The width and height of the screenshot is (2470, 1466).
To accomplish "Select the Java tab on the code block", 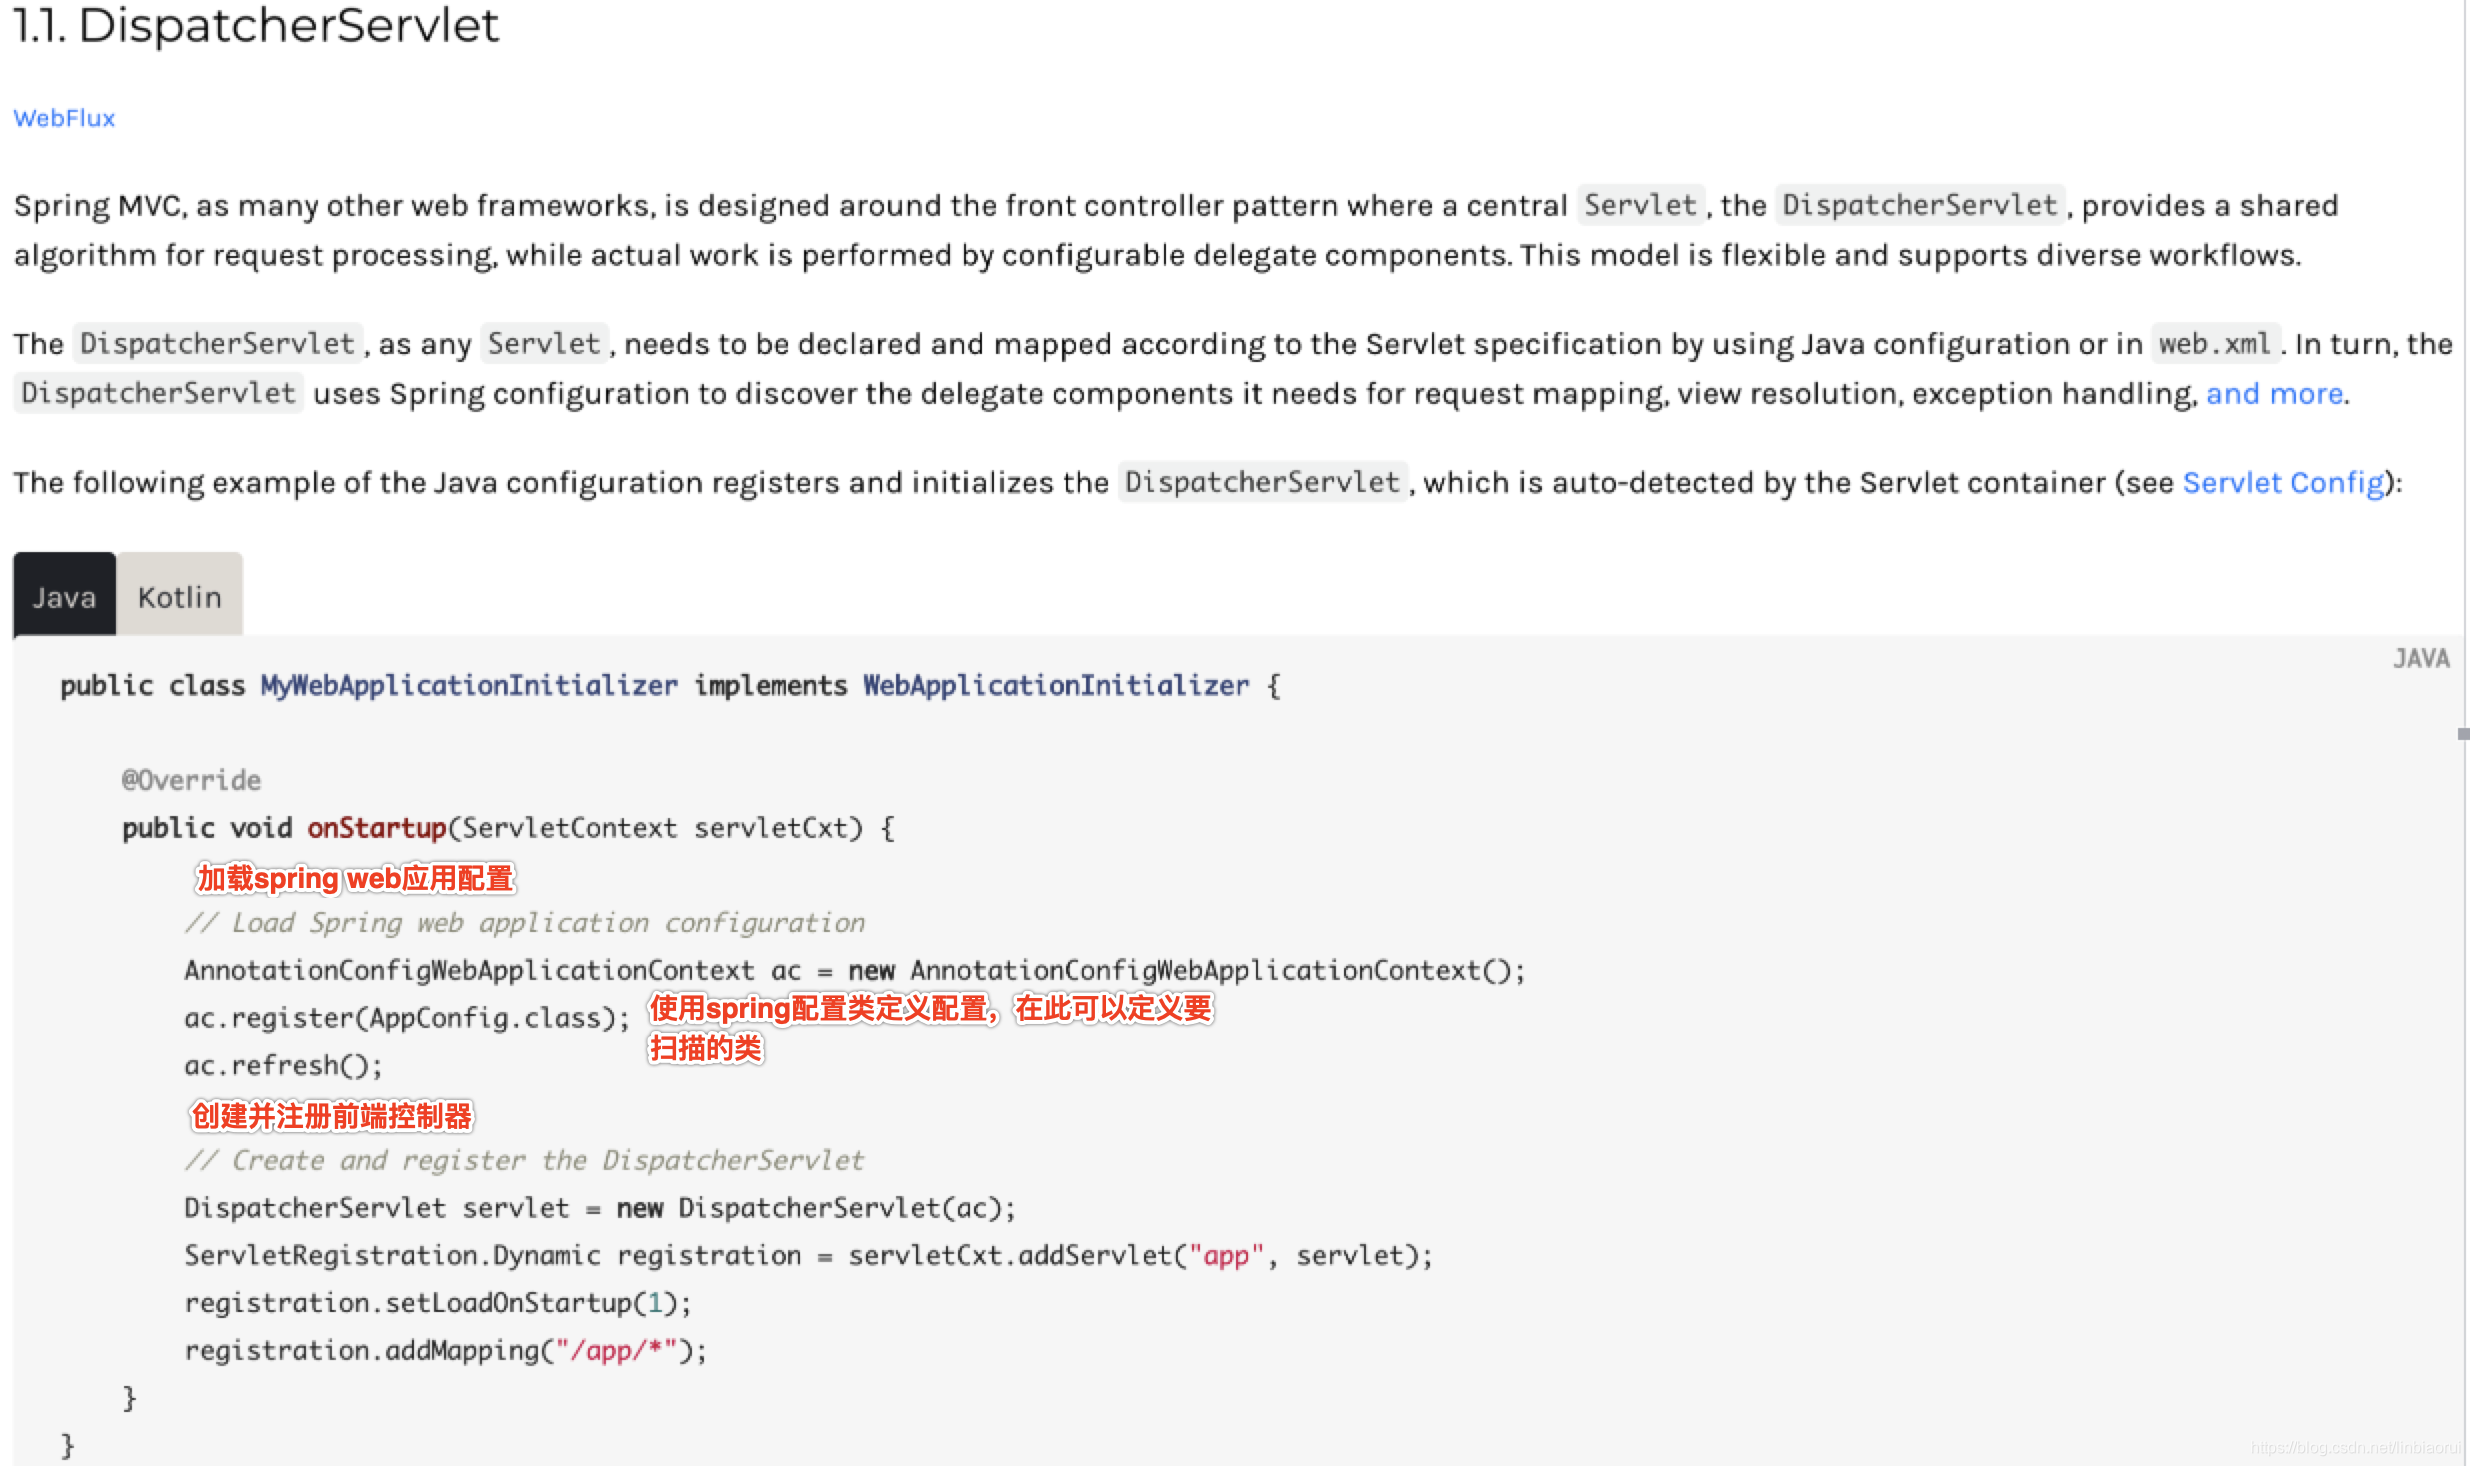I will tap(64, 595).
